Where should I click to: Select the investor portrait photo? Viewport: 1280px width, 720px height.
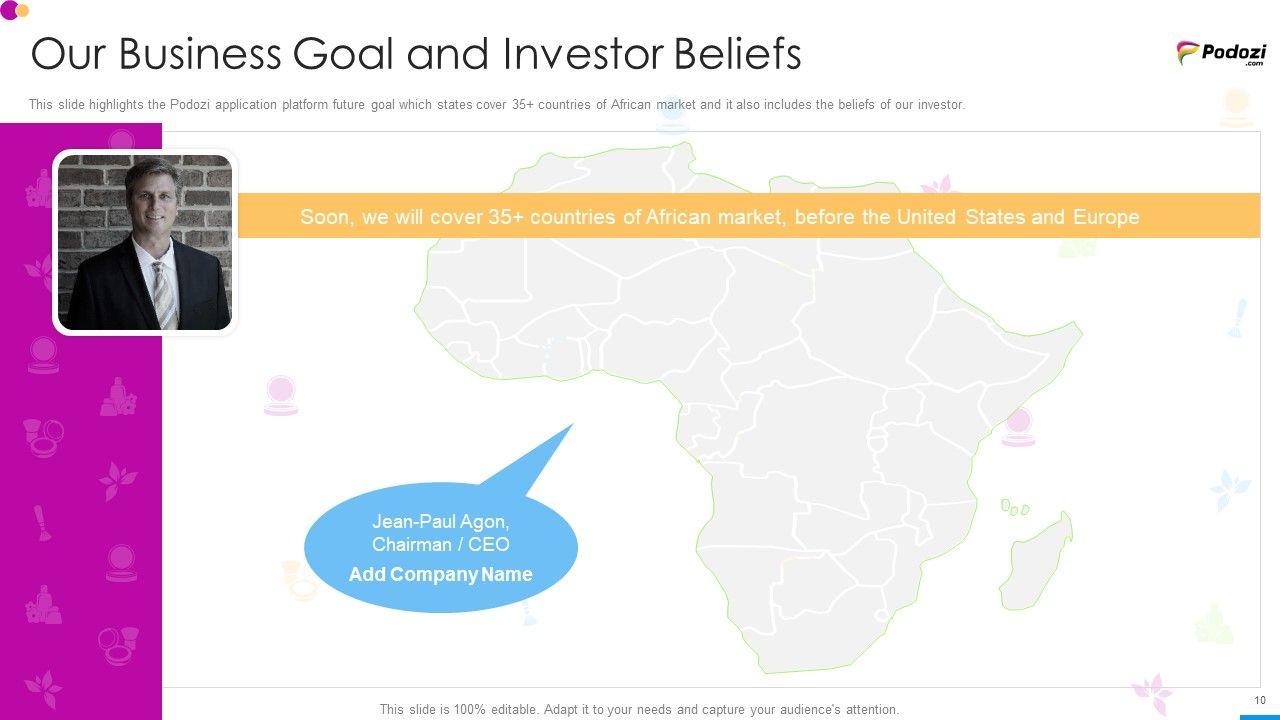click(145, 242)
